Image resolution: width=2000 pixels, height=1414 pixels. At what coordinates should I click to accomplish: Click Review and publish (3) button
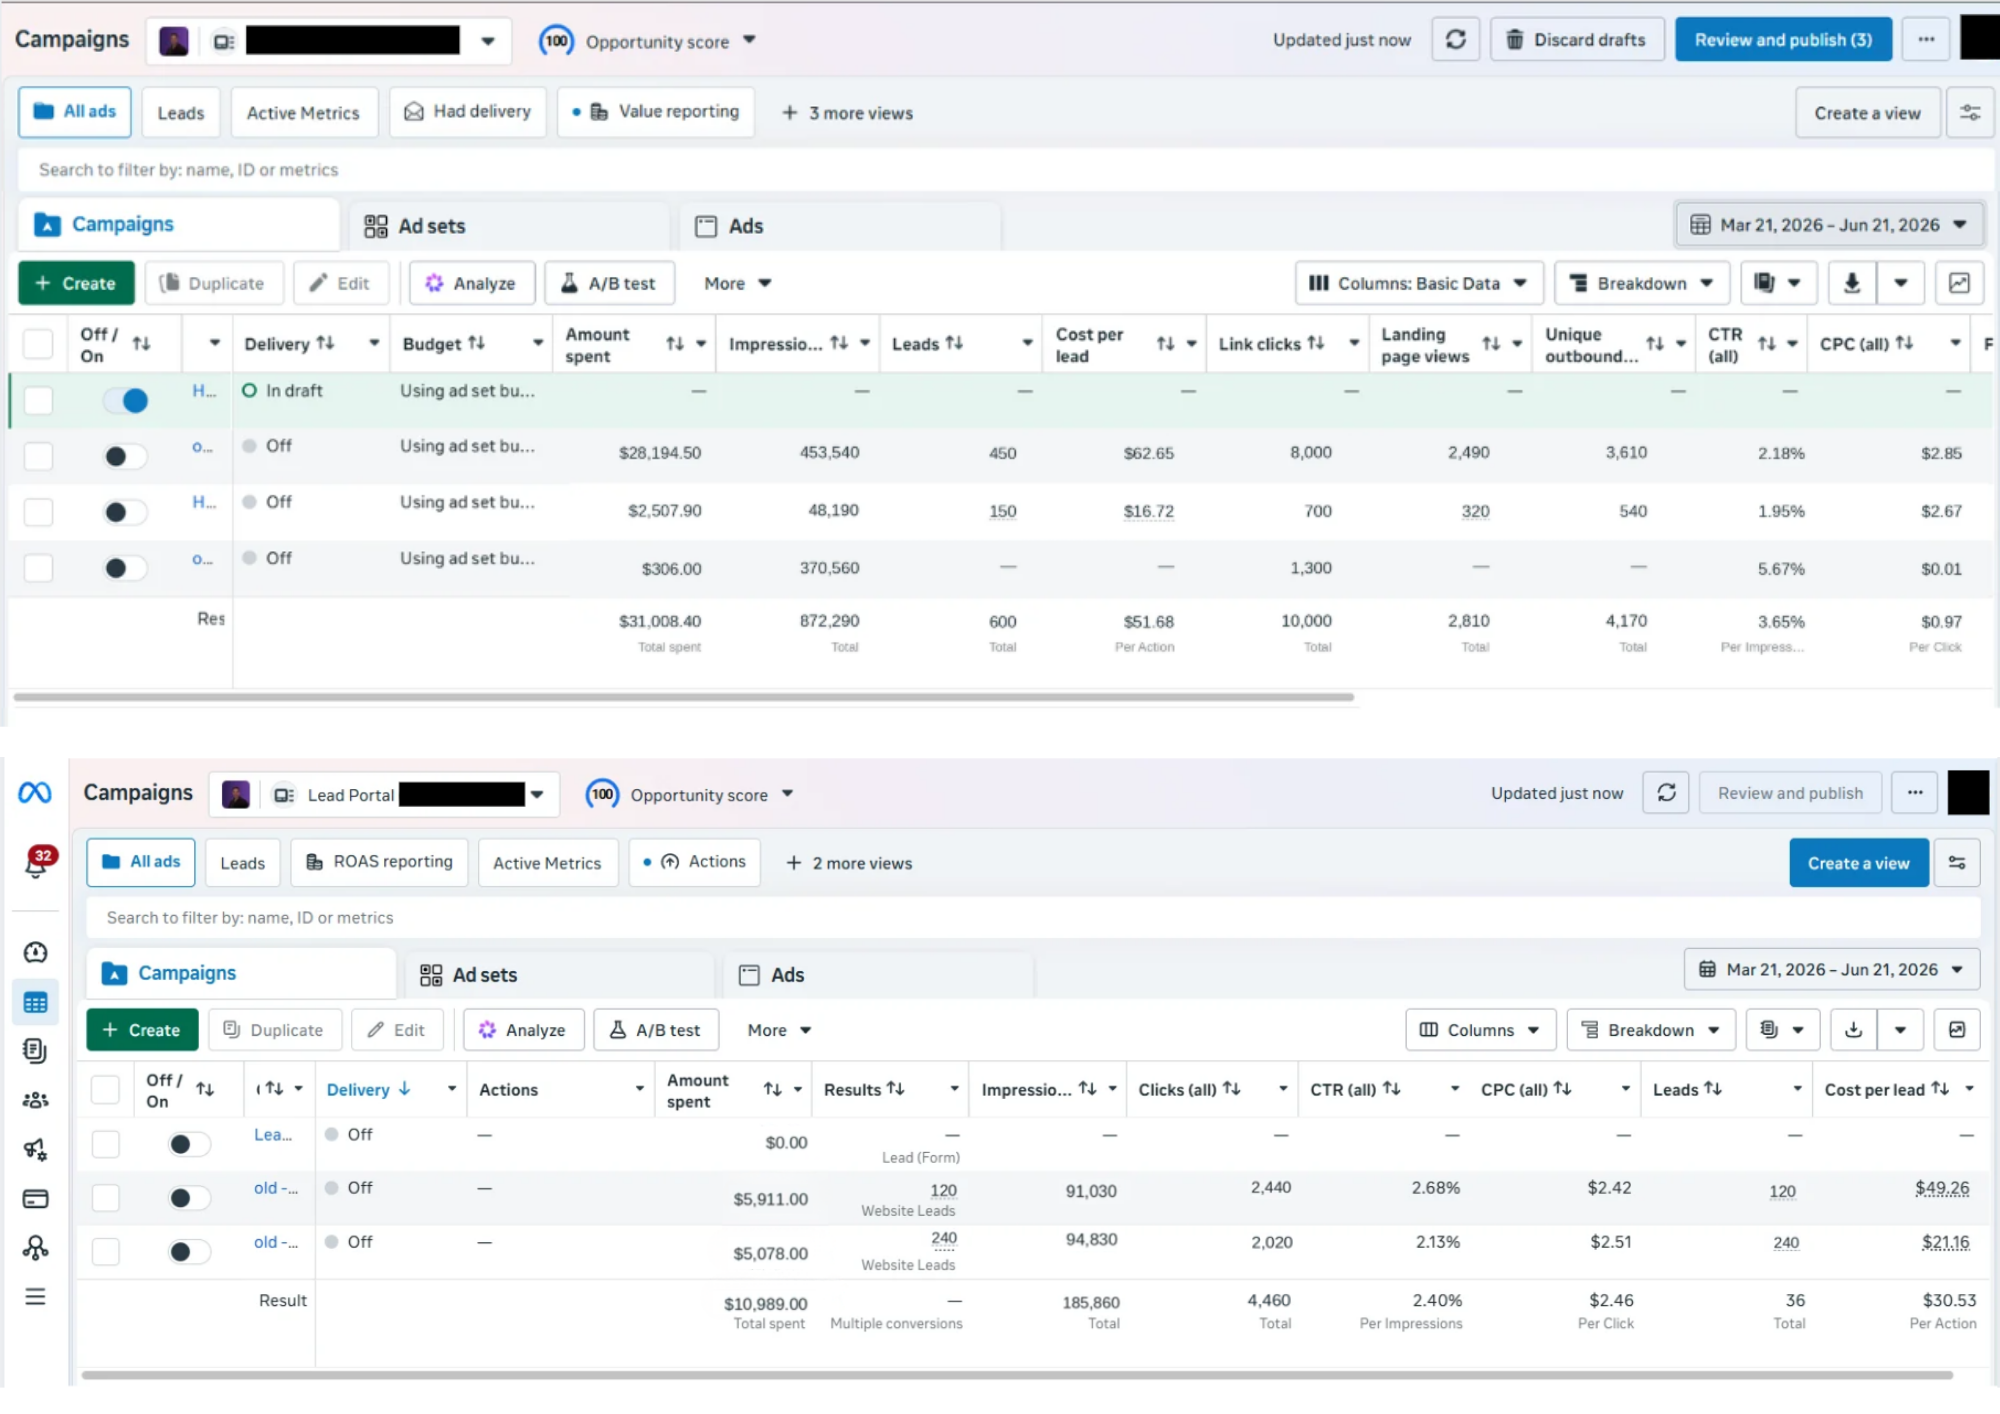click(1783, 40)
